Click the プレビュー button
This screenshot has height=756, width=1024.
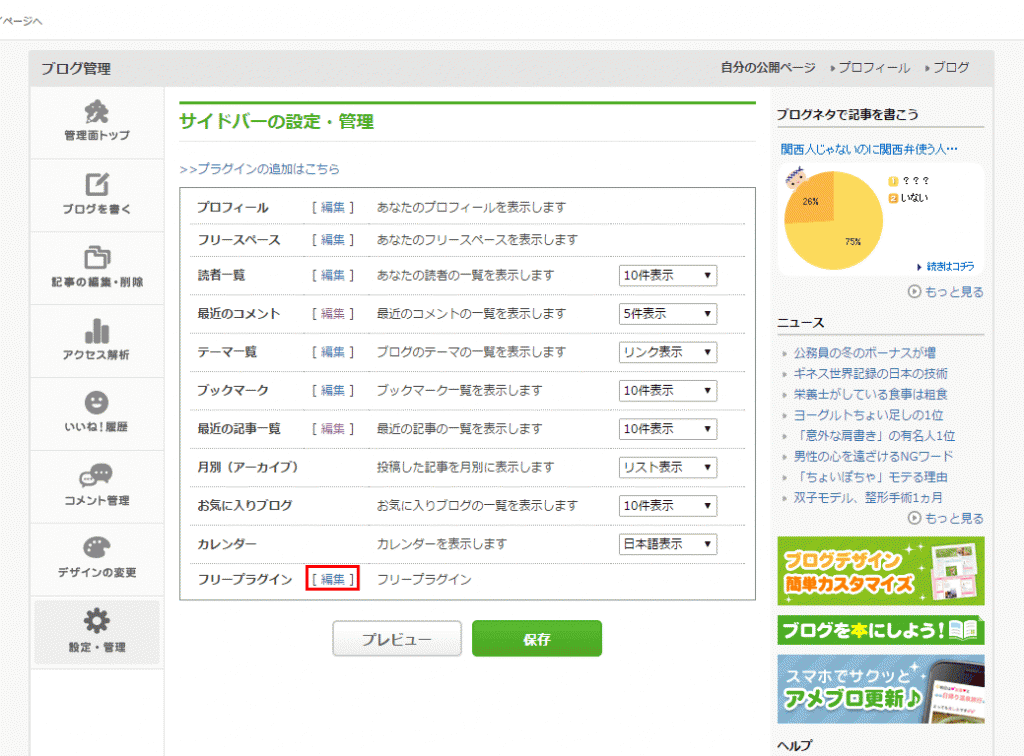(x=397, y=639)
